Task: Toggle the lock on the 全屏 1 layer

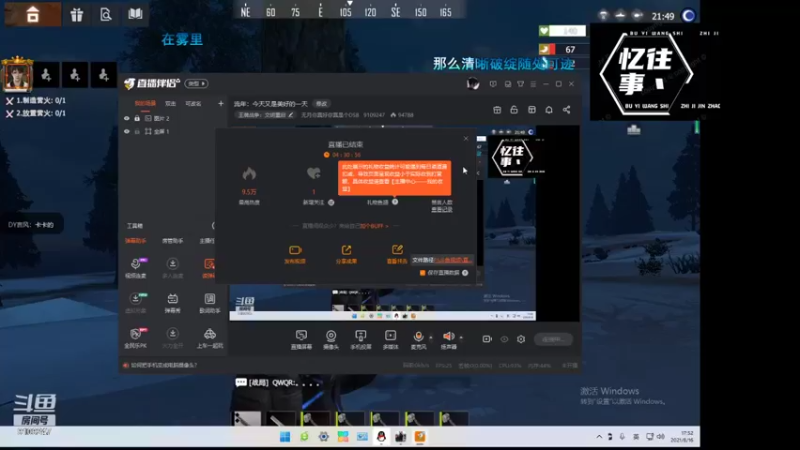Action: (x=137, y=132)
